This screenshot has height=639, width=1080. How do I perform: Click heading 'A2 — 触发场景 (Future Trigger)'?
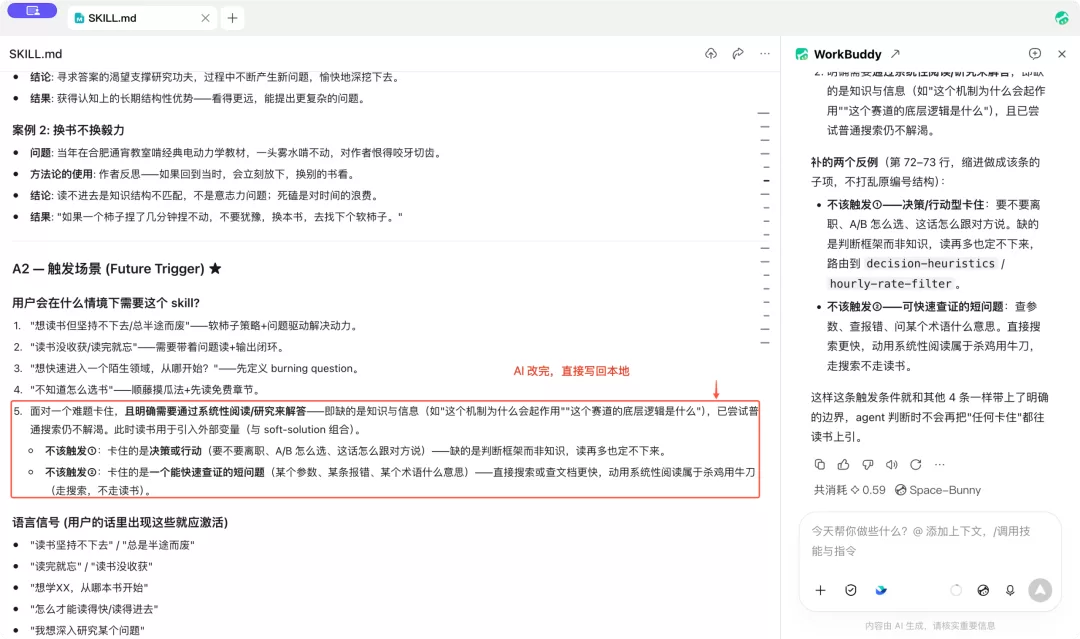coord(116,269)
